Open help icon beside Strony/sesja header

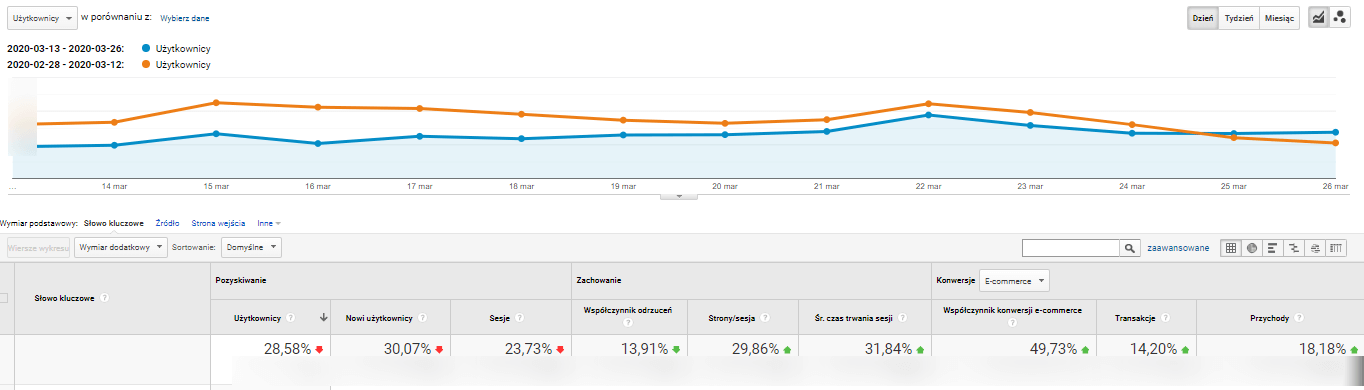[764, 317]
